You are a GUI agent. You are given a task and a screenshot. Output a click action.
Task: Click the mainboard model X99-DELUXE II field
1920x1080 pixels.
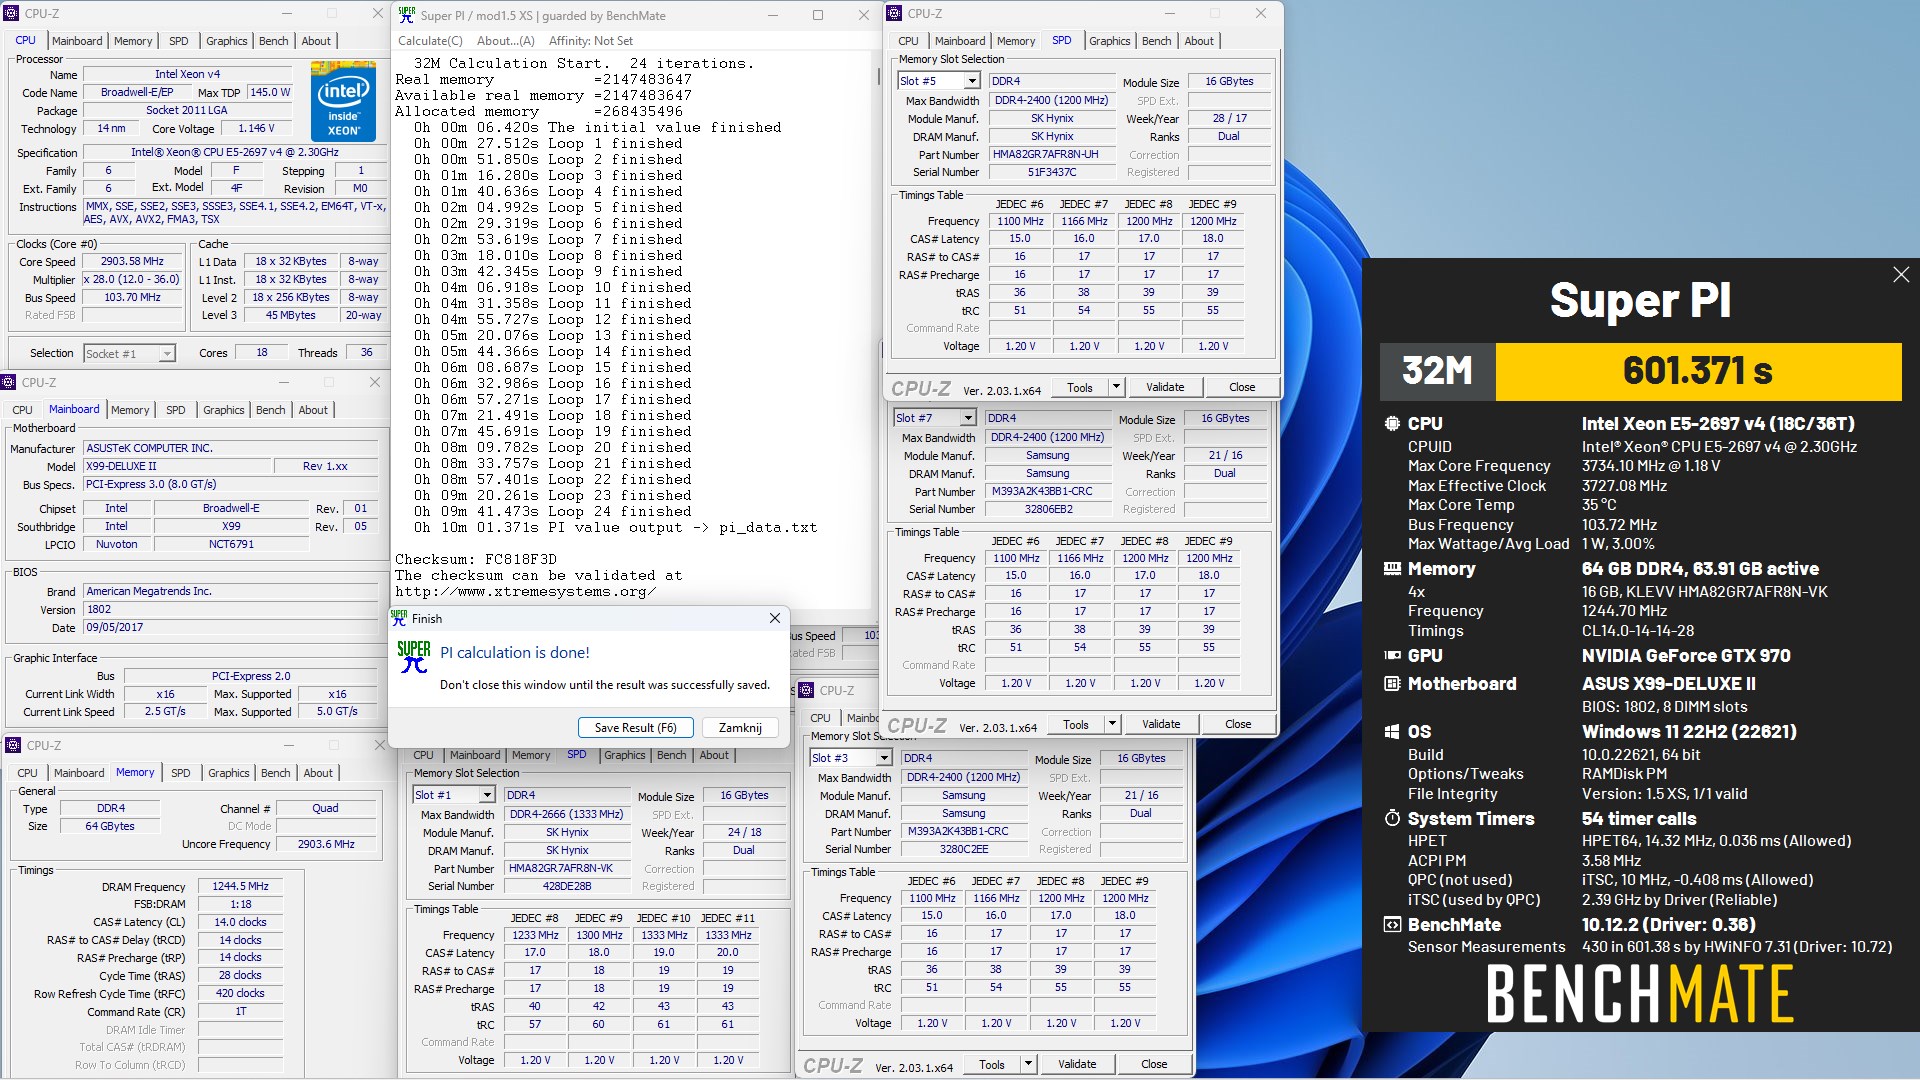[178, 466]
